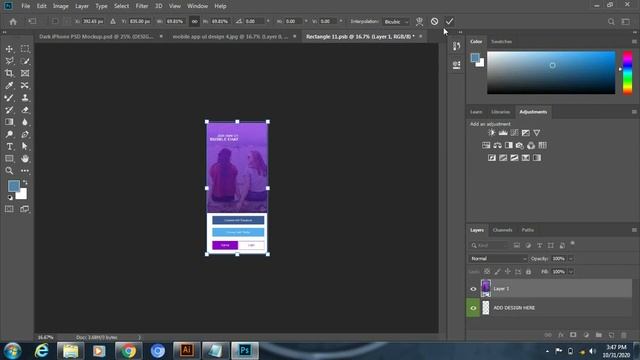Select the Gradient tool
The width and height of the screenshot is (640, 360).
pos(9,122)
